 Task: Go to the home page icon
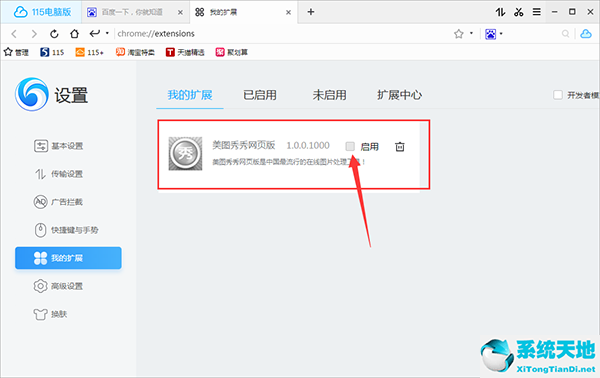[74, 34]
